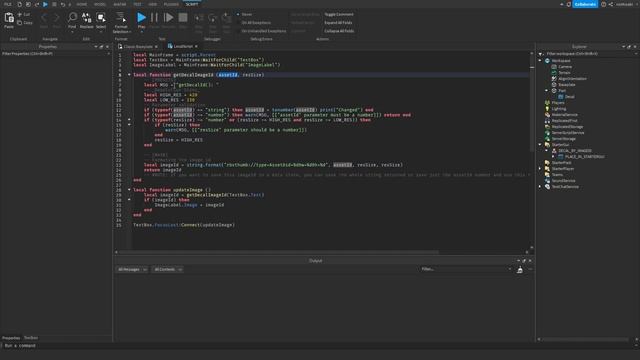
Task: Click the quick-access play icon in title bar
Action: pyautogui.click(x=45, y=4)
